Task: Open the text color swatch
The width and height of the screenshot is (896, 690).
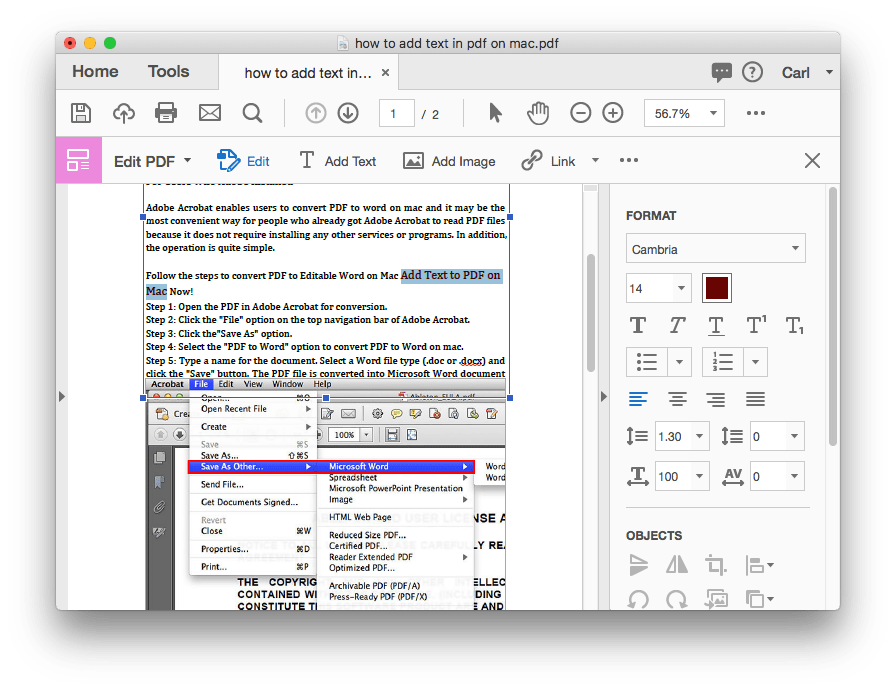Action: [716, 287]
